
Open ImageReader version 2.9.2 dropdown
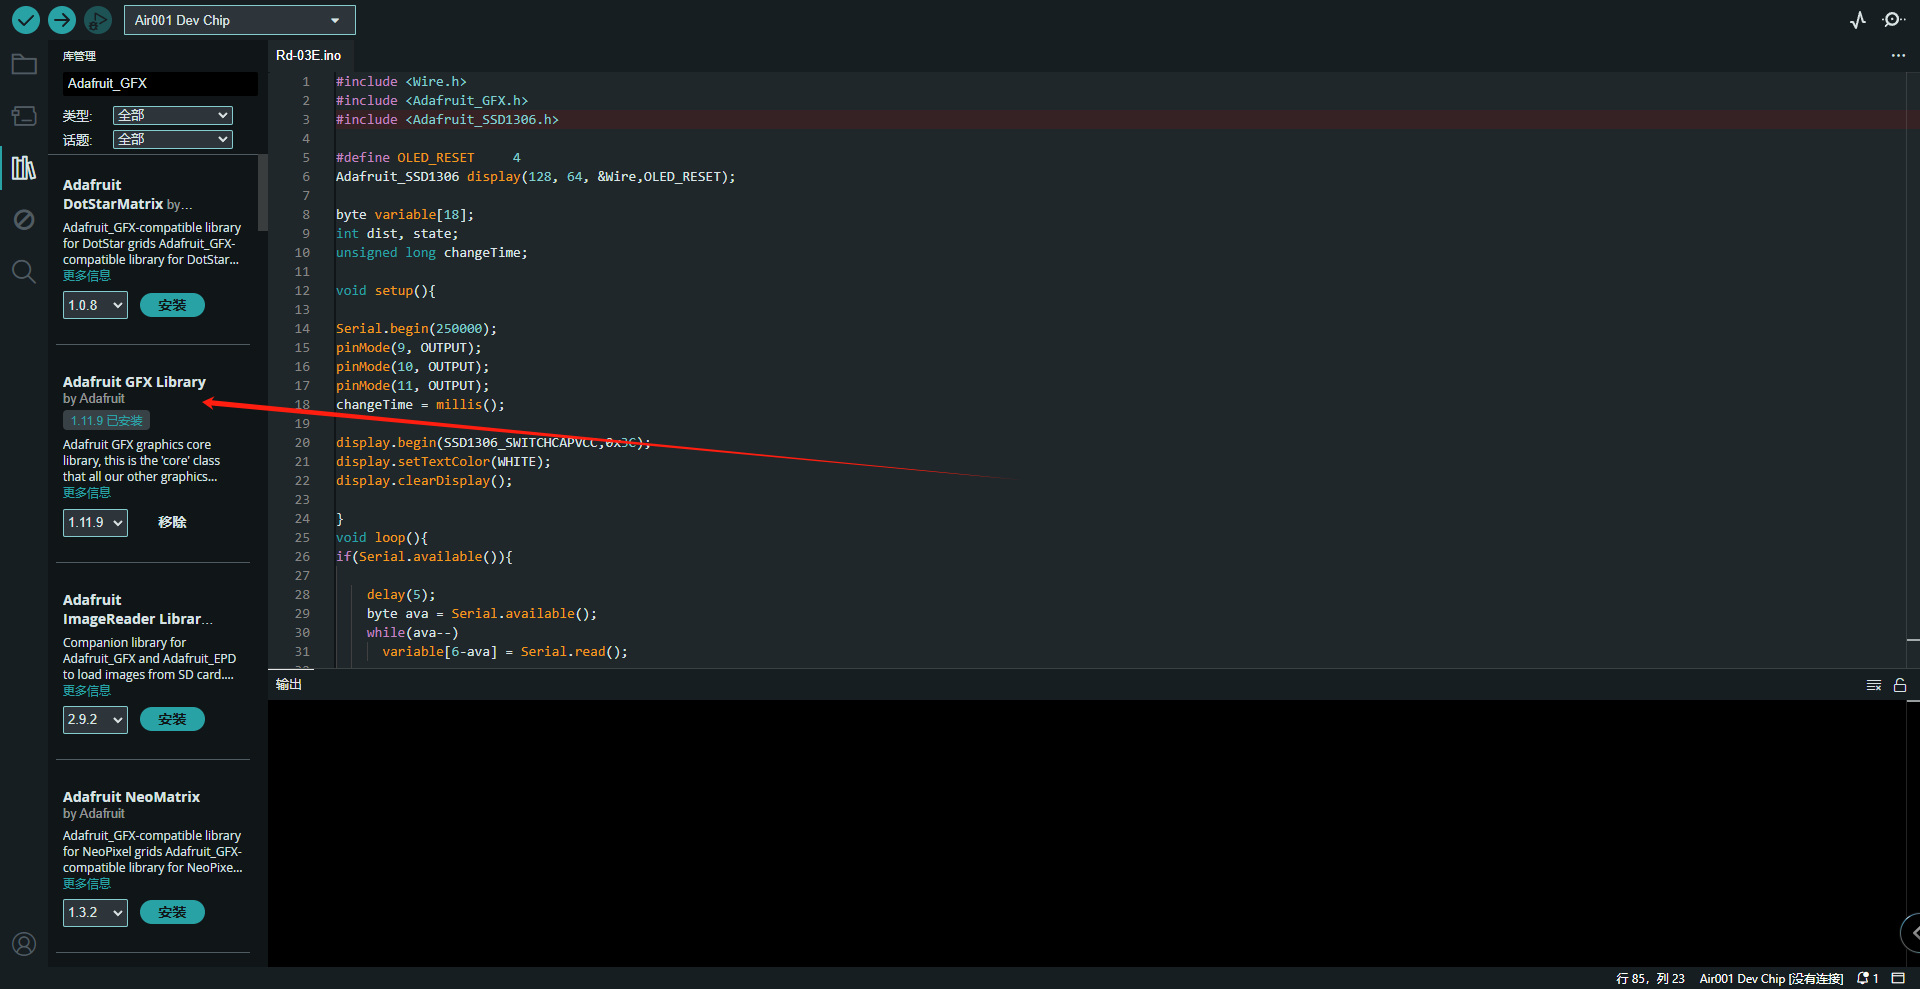(95, 719)
